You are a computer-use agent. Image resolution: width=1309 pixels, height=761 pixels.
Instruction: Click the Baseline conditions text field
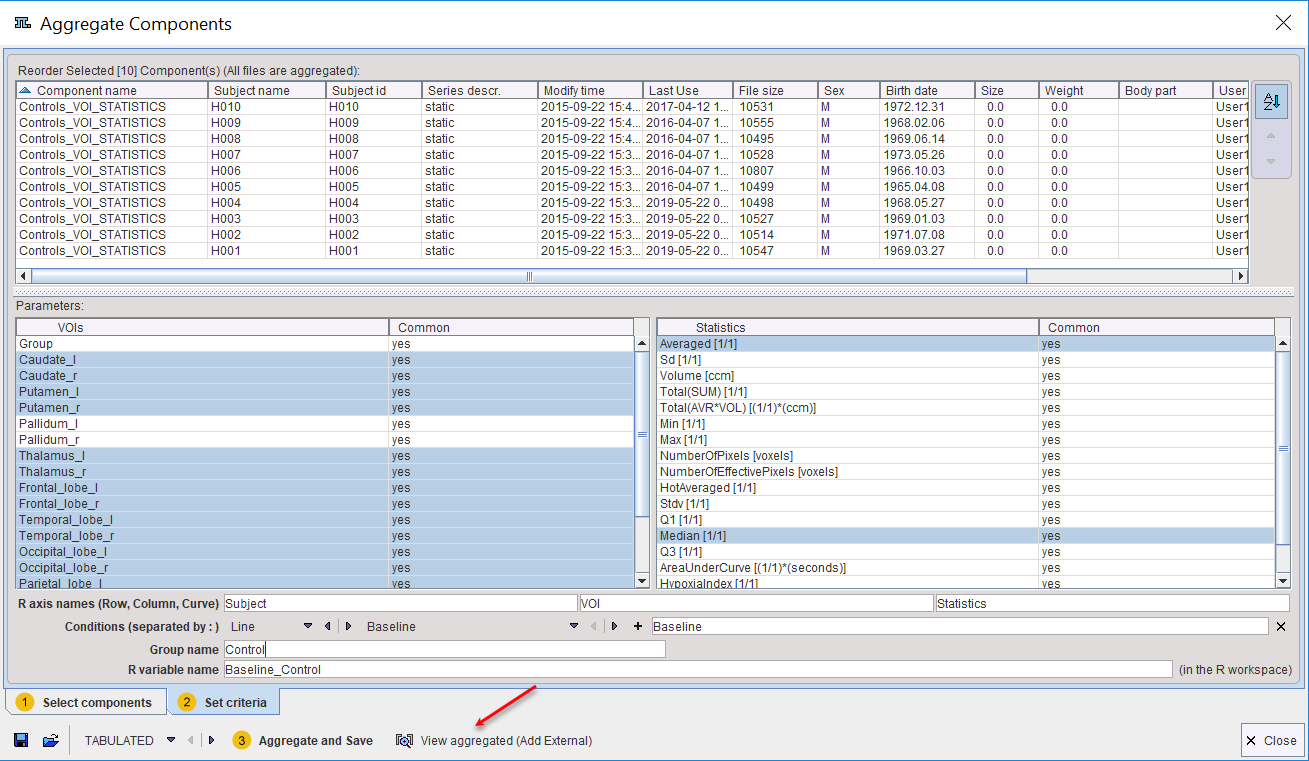click(961, 626)
